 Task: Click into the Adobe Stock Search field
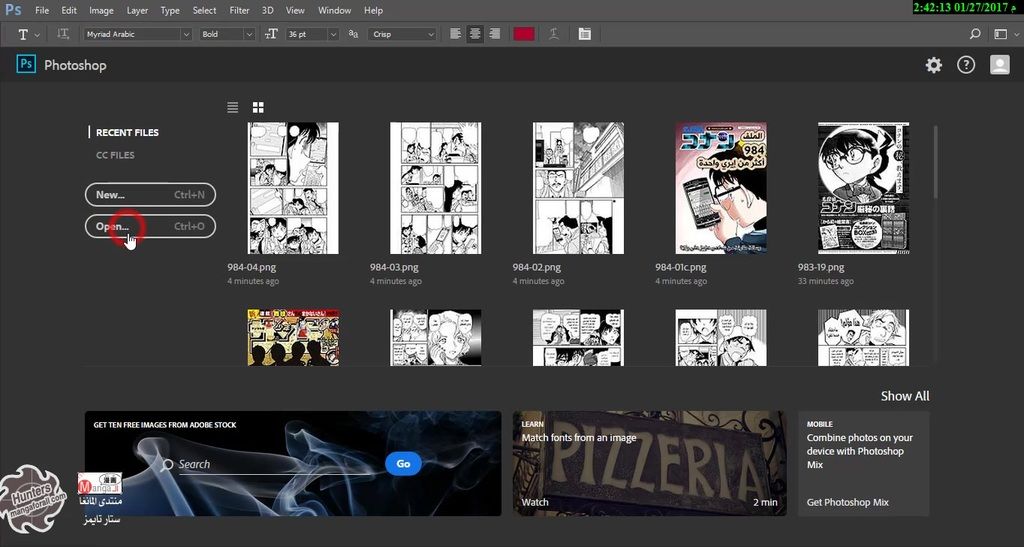coord(278,465)
